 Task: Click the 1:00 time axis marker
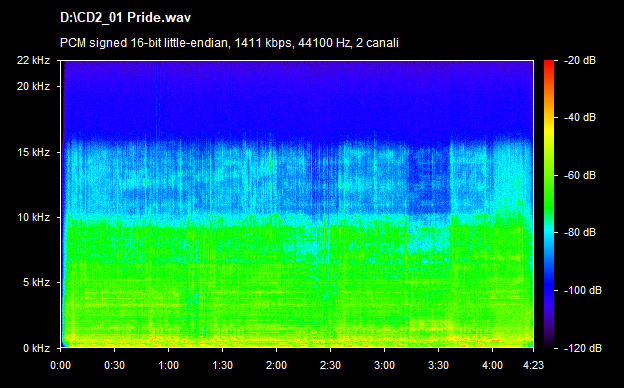pos(168,365)
